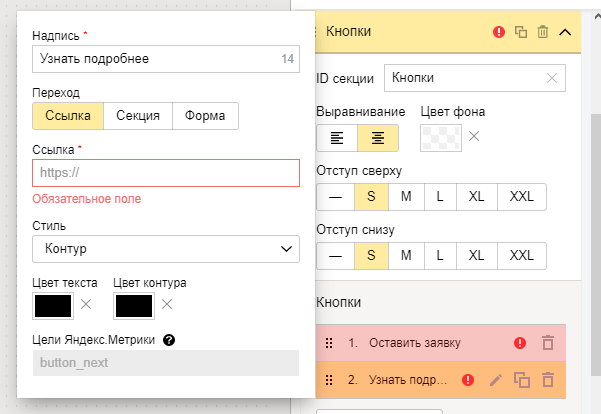Collapse the Кнопки section panel
The image size is (601, 414).
pos(565,32)
